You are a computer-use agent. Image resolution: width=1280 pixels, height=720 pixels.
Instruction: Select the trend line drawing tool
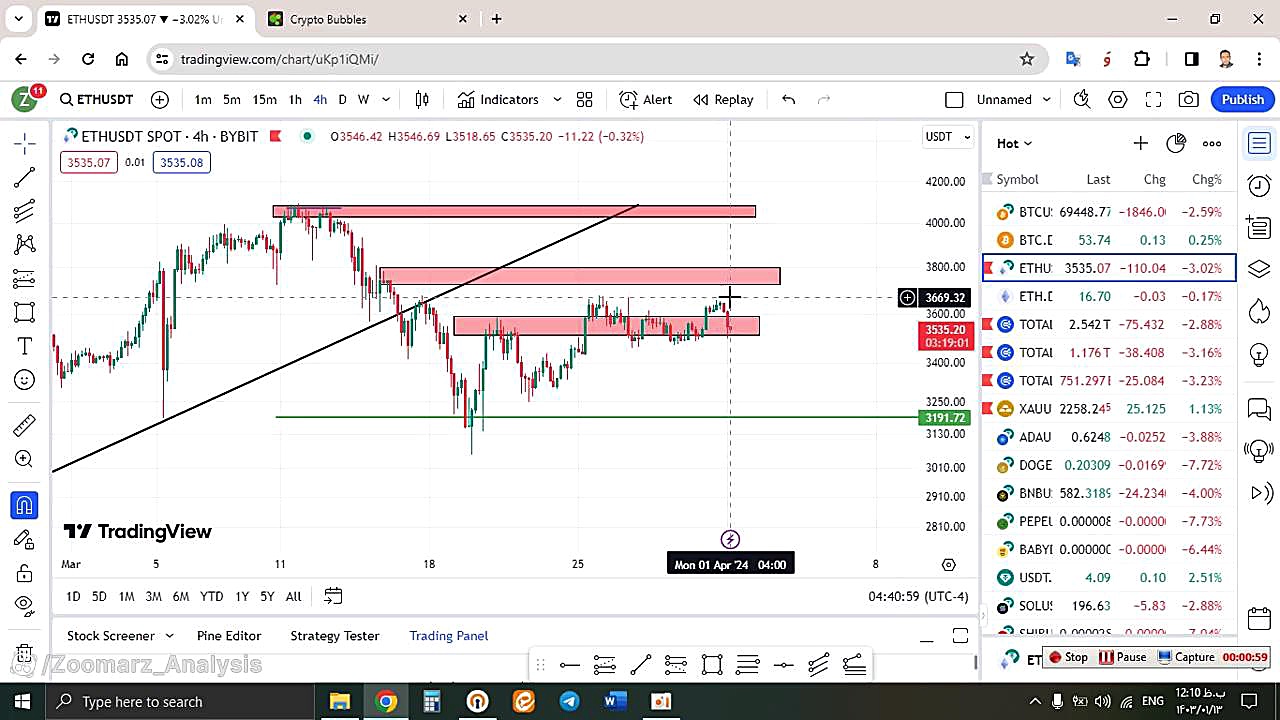coord(25,177)
